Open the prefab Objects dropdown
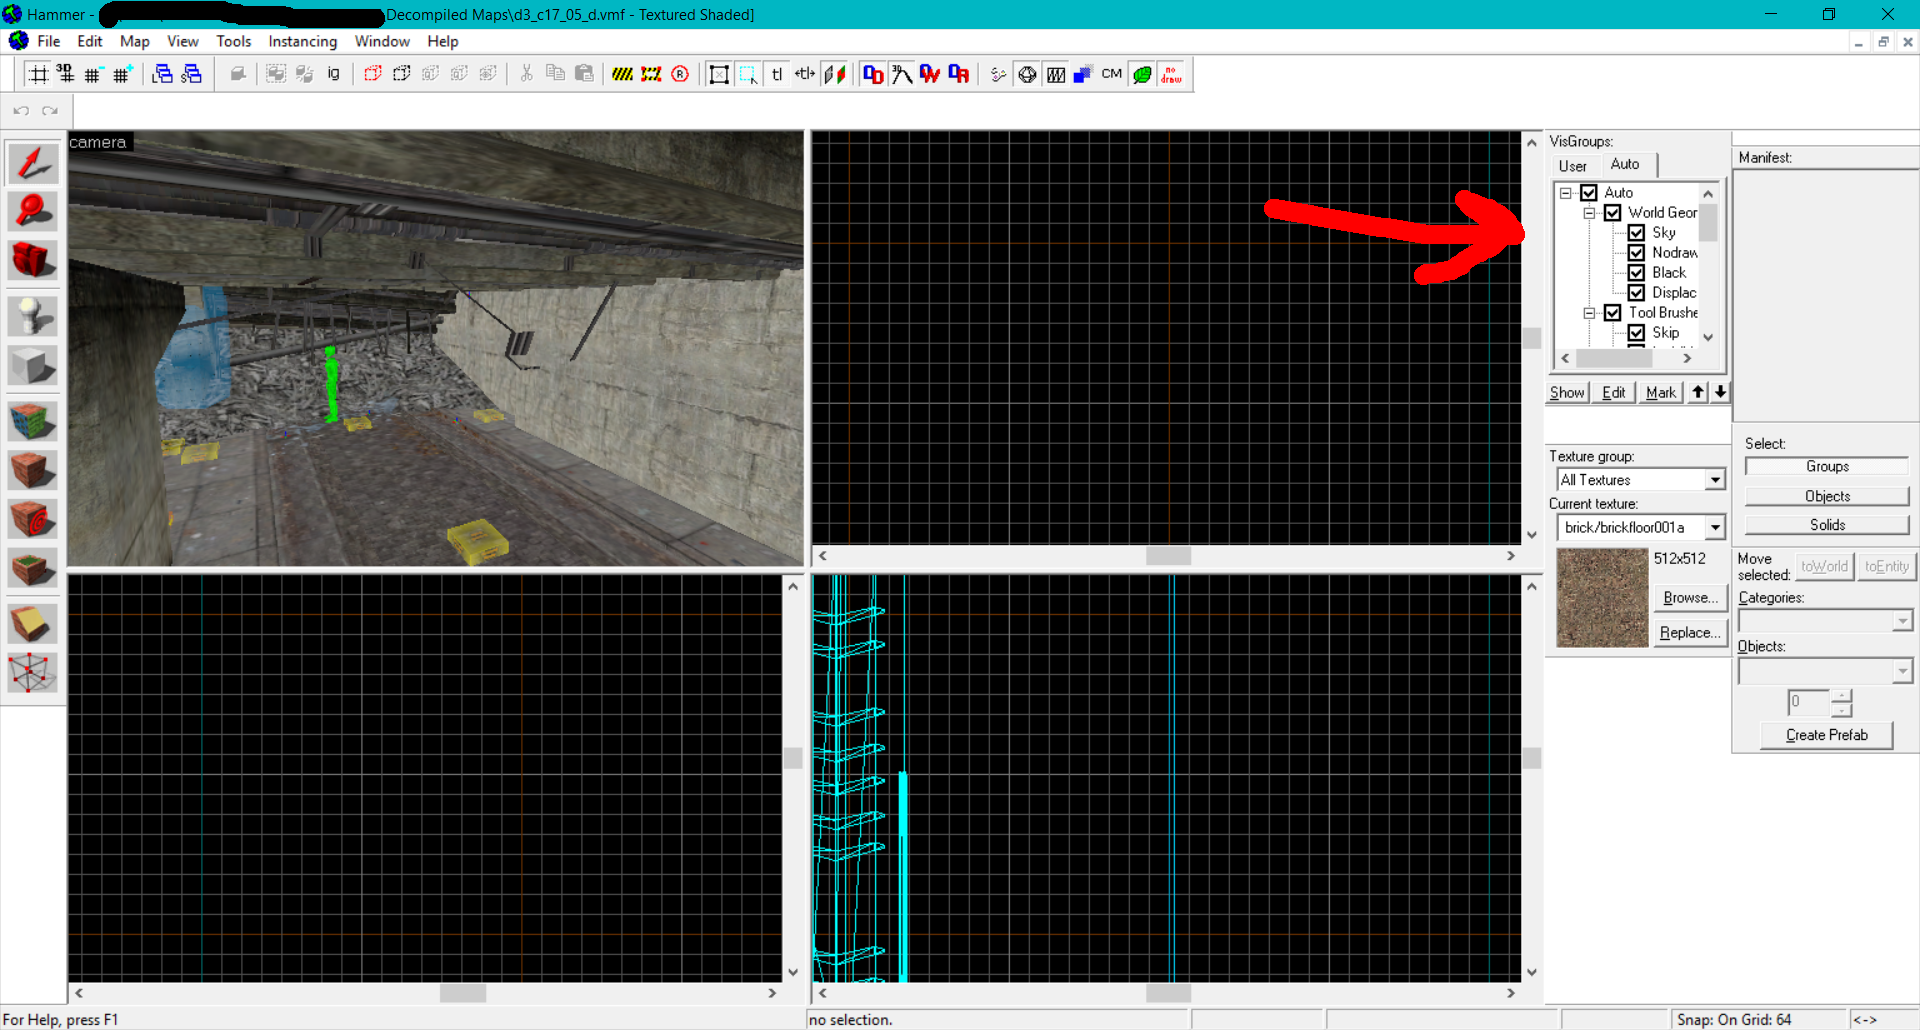Screen dimensions: 1920x1030 click(x=1902, y=671)
